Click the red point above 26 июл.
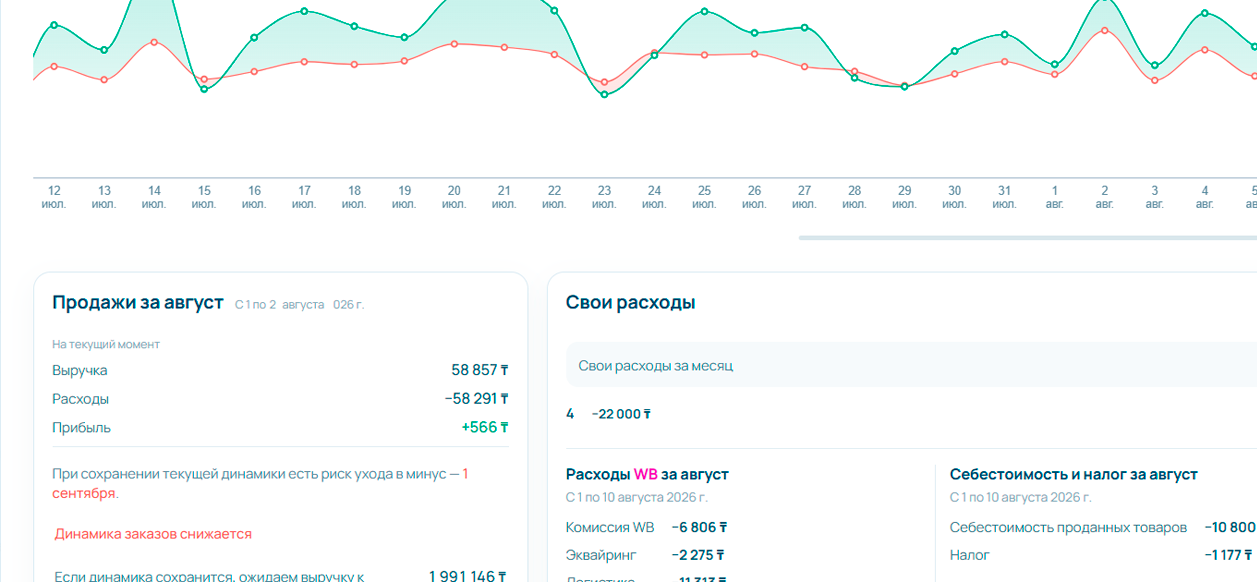This screenshot has height=582, width=1257. [754, 54]
